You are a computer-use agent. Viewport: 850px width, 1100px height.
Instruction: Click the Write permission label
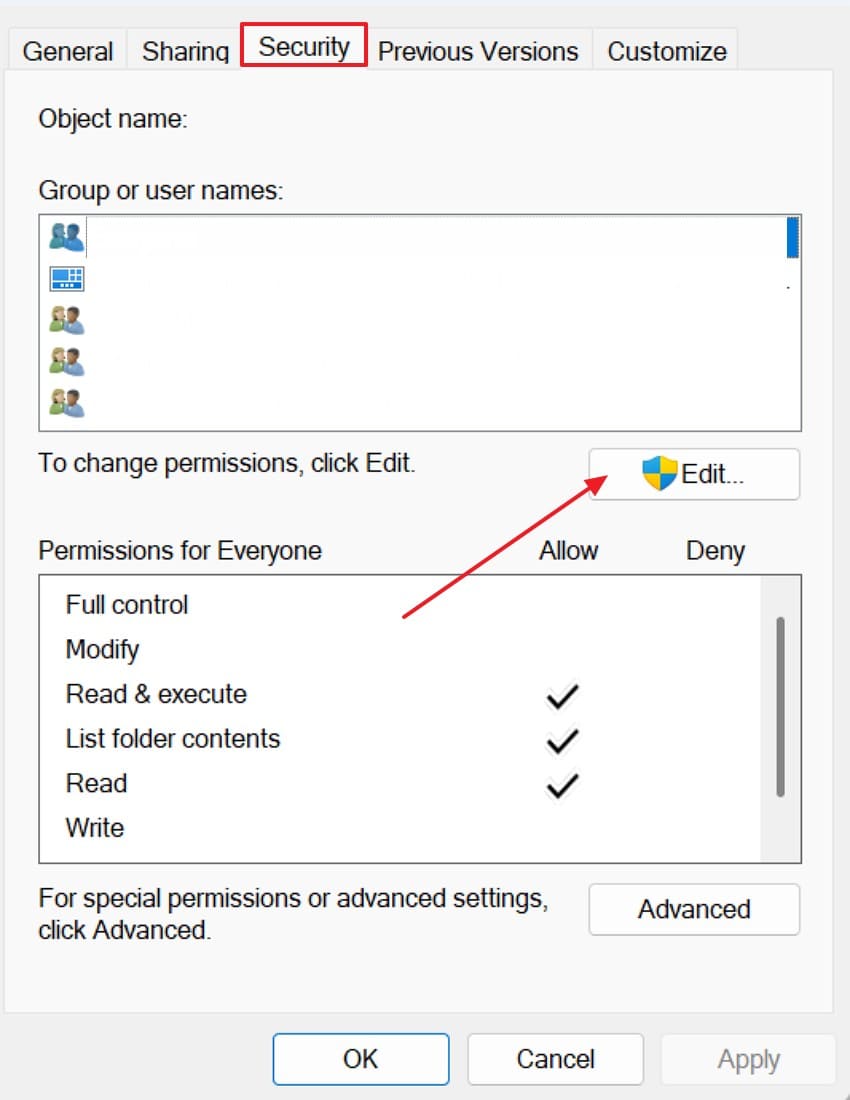tap(95, 828)
